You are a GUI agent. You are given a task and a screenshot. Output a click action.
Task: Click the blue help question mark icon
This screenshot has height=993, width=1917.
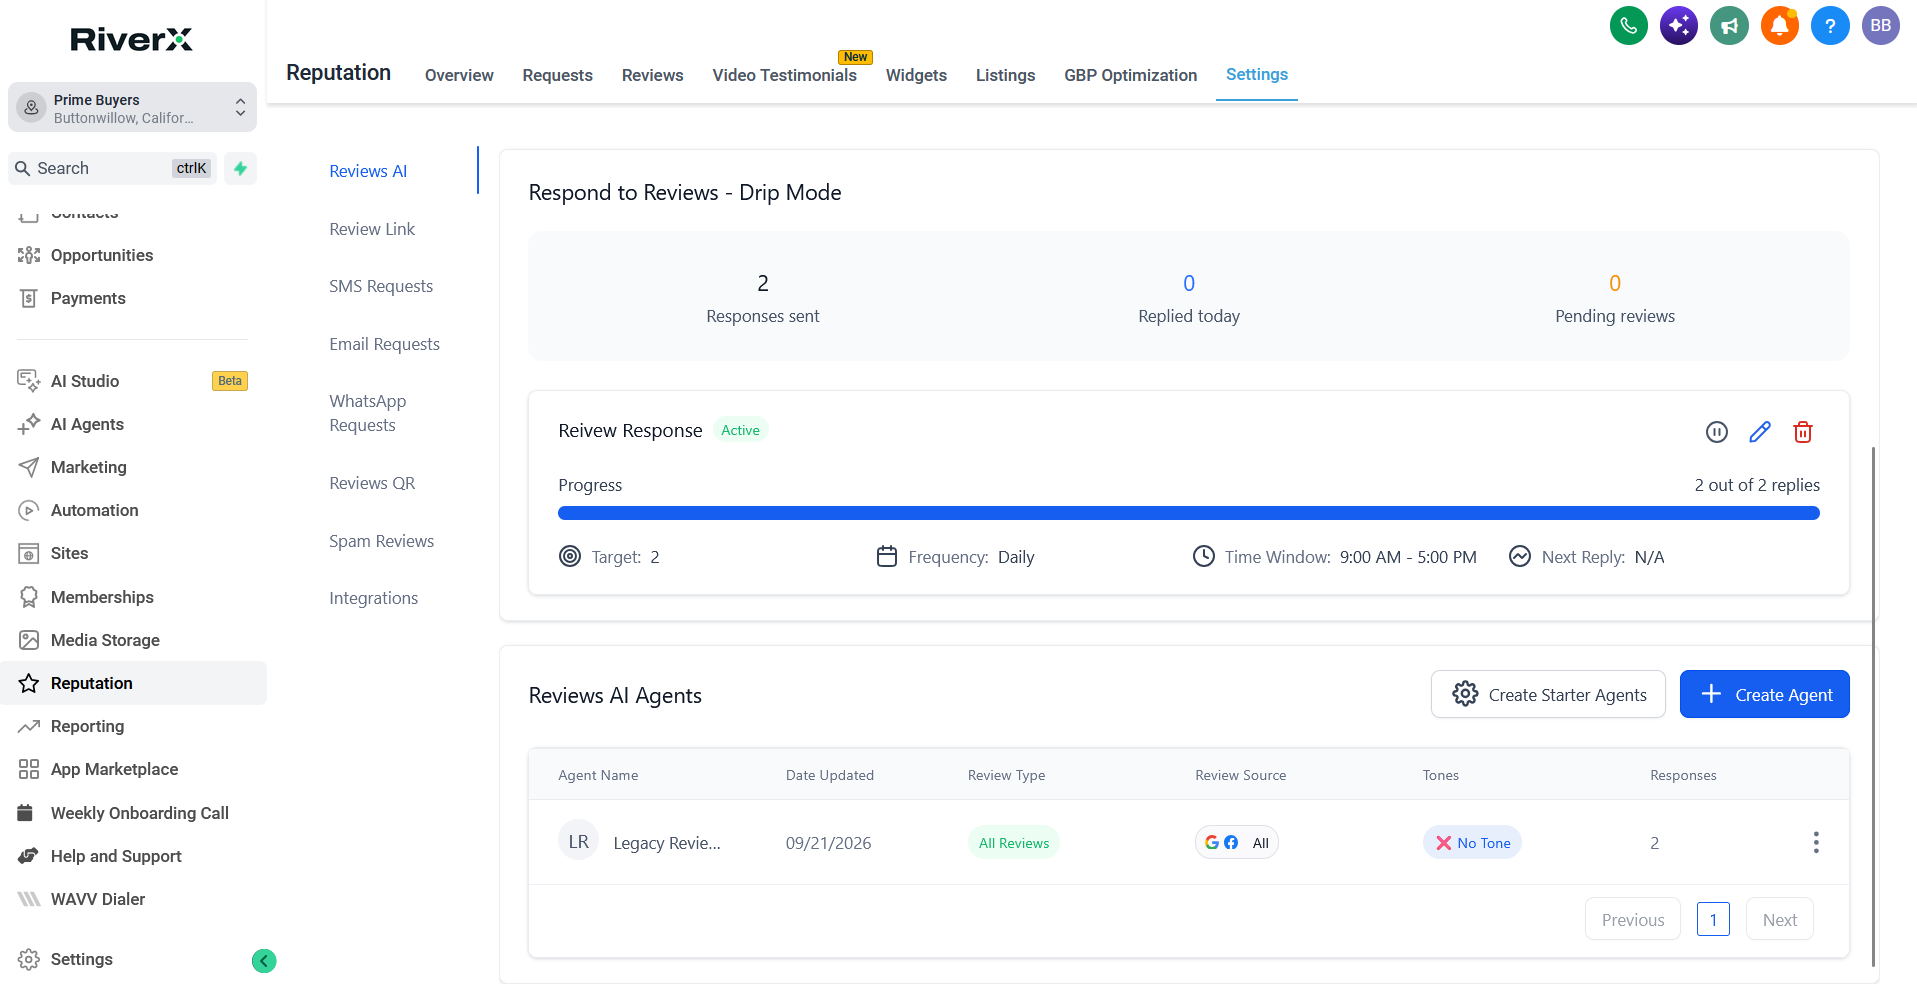tap(1830, 25)
